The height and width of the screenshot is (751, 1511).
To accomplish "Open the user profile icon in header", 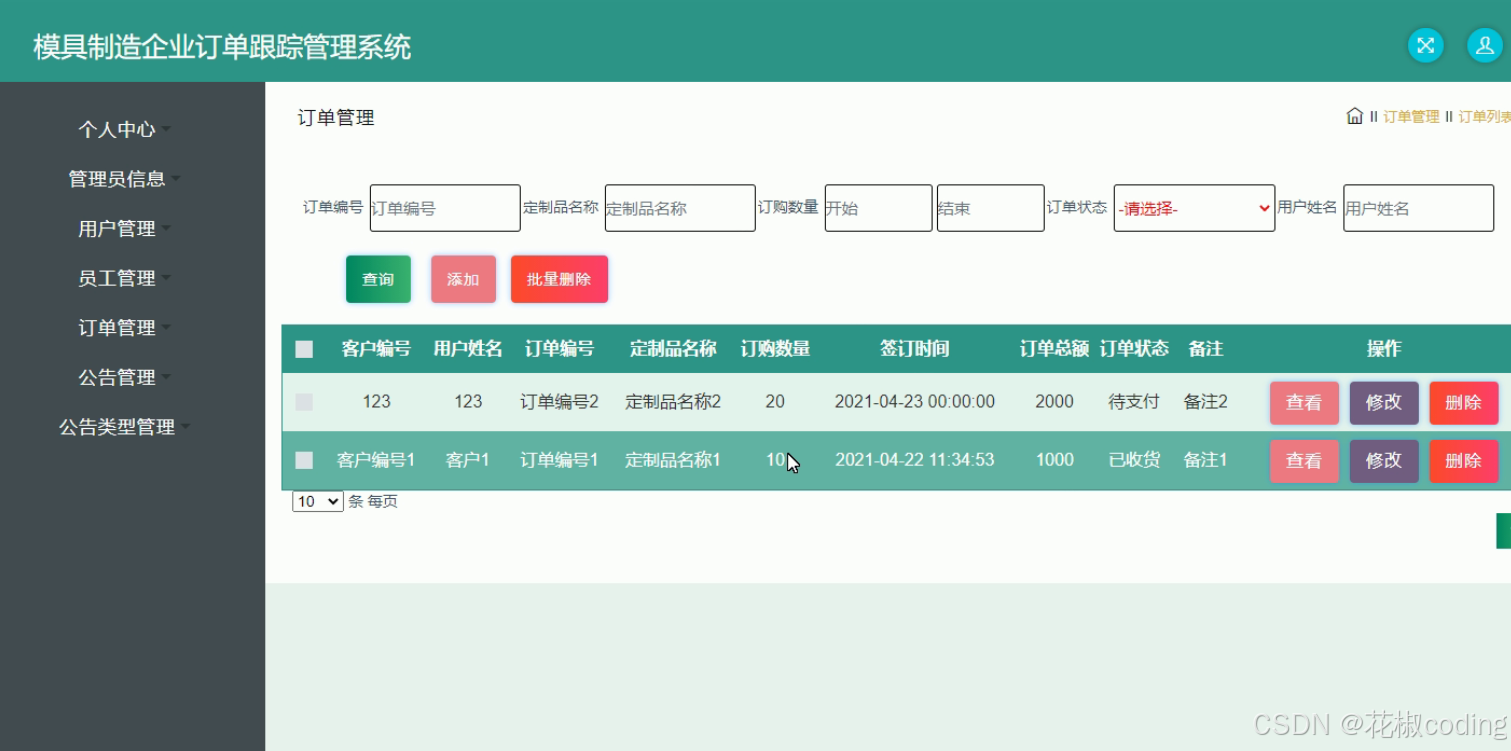I will 1484,45.
